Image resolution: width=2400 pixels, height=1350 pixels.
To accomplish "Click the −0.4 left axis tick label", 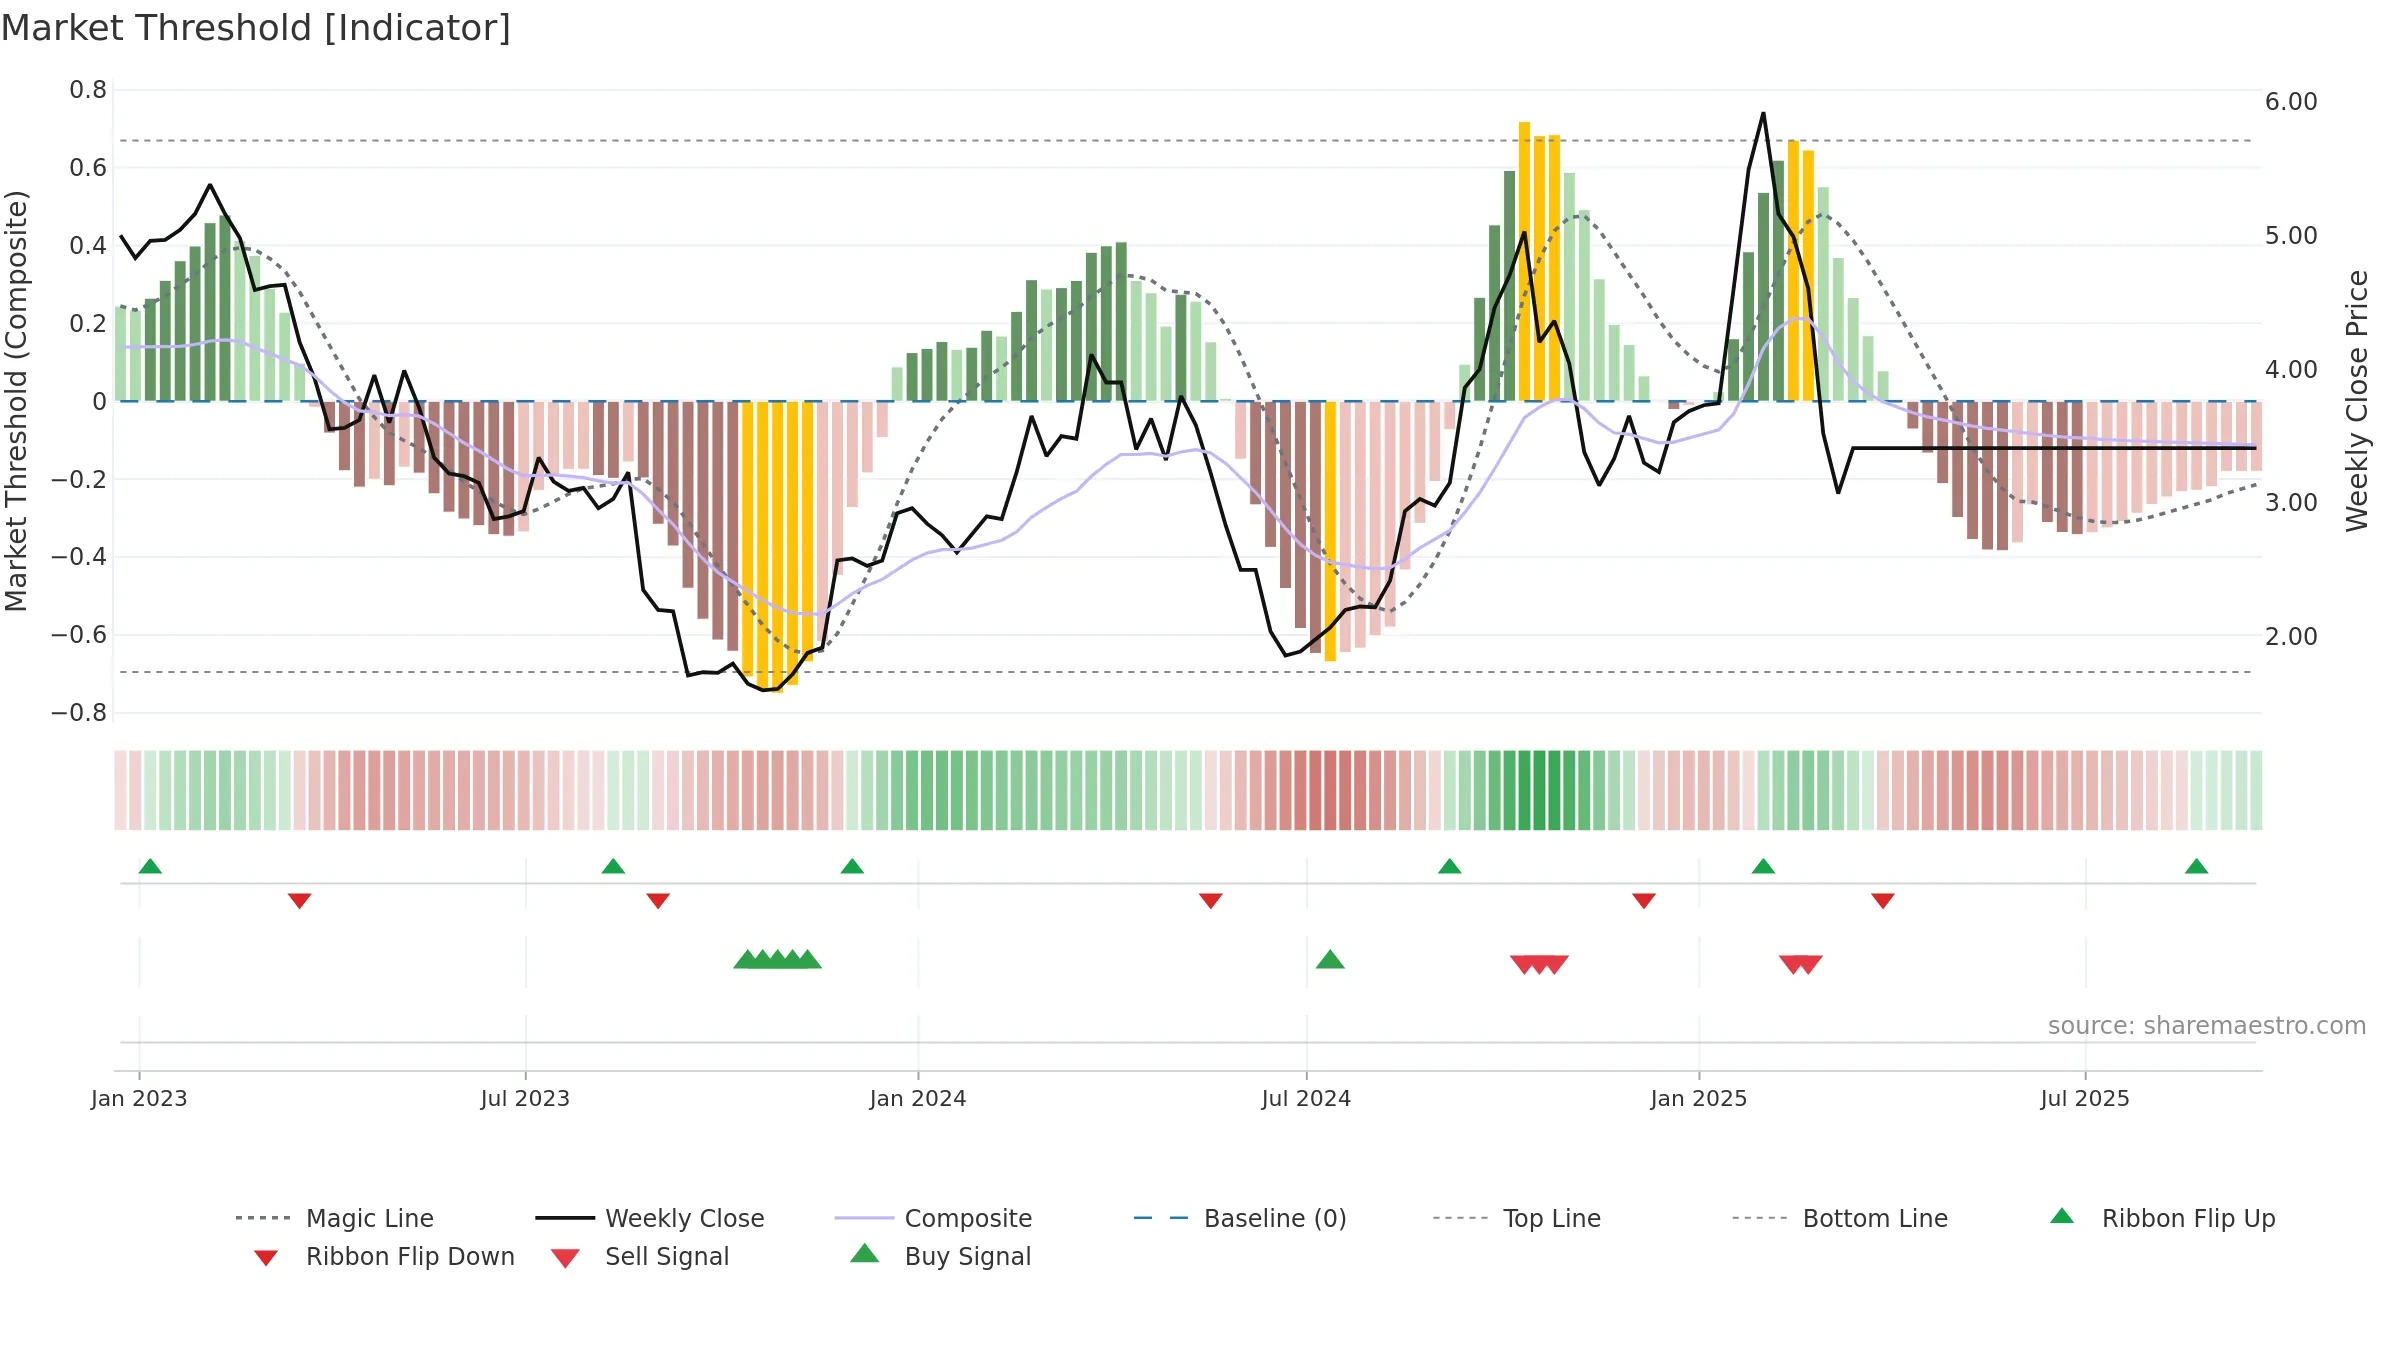I will pyautogui.click(x=79, y=557).
